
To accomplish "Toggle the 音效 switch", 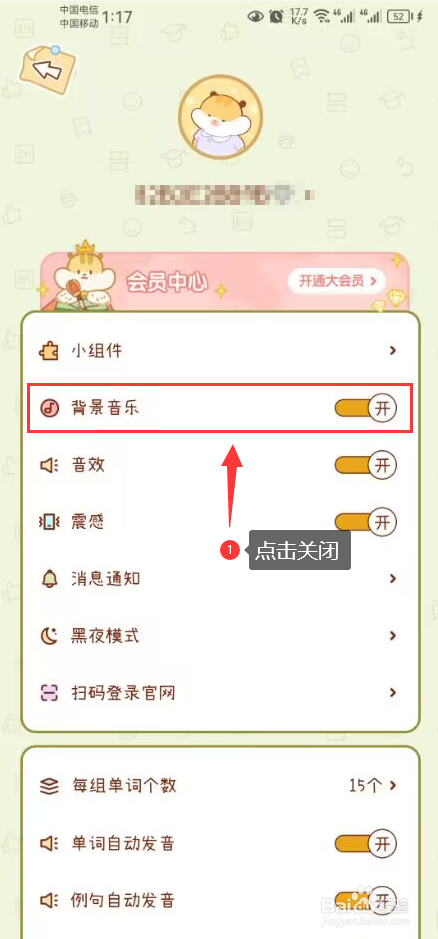I will [366, 465].
